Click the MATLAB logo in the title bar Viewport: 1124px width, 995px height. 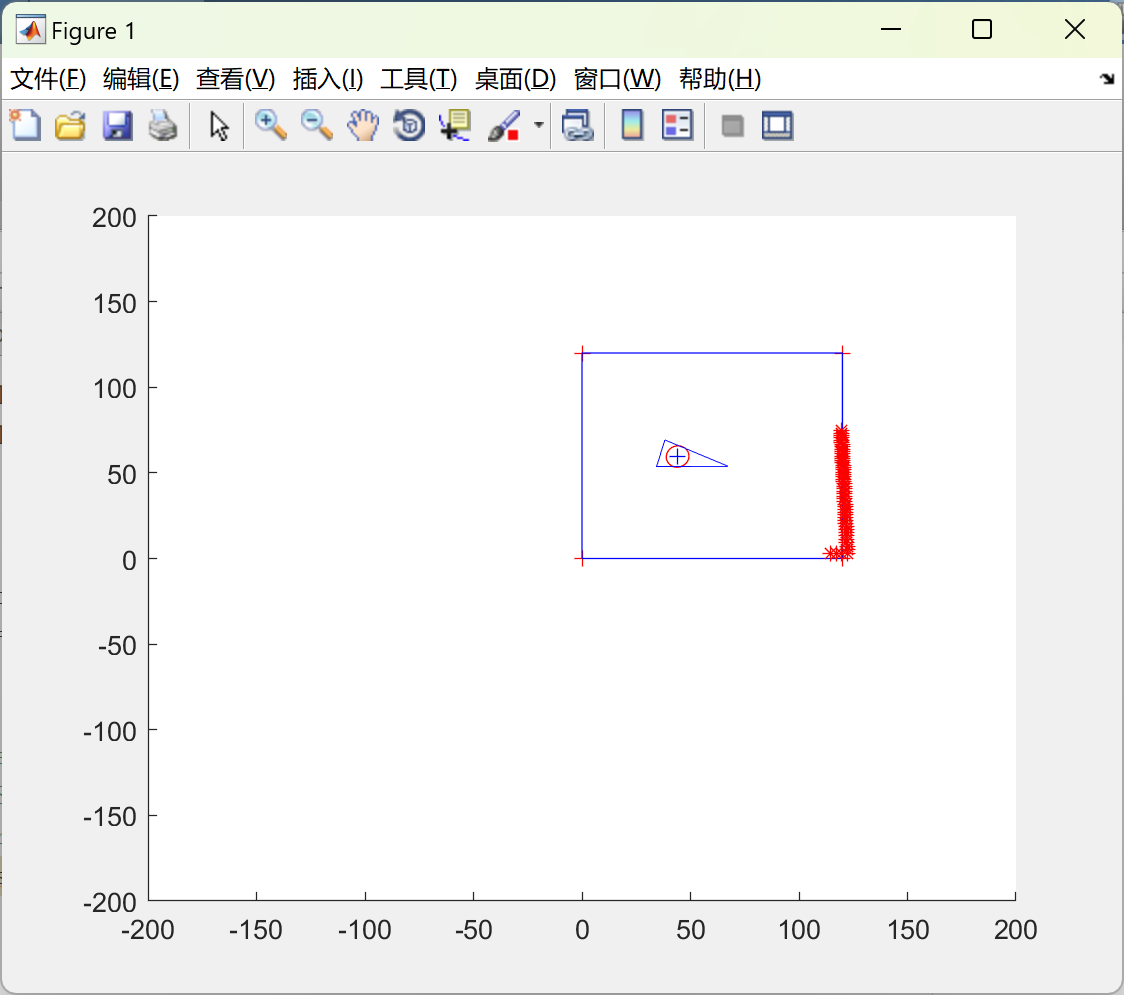(x=31, y=29)
